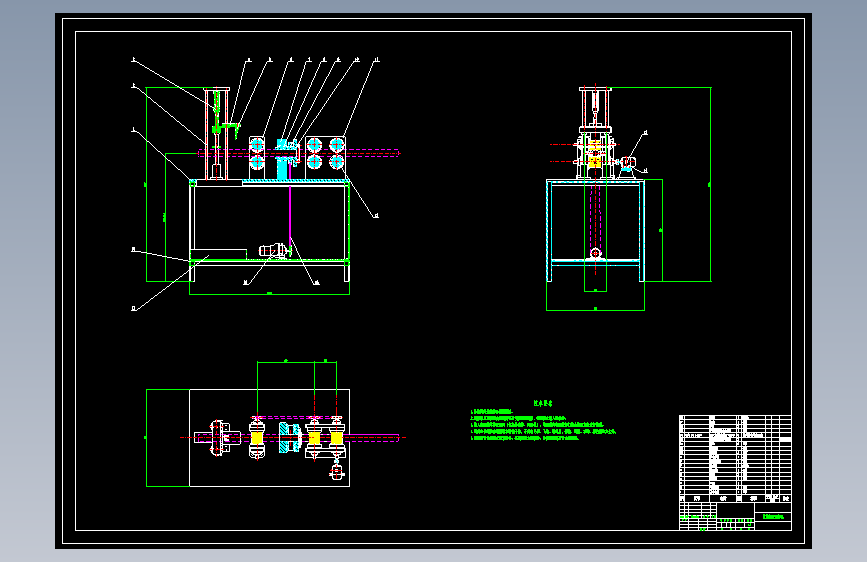
Task: Select the green technical requirements notes block
Action: [x=542, y=425]
